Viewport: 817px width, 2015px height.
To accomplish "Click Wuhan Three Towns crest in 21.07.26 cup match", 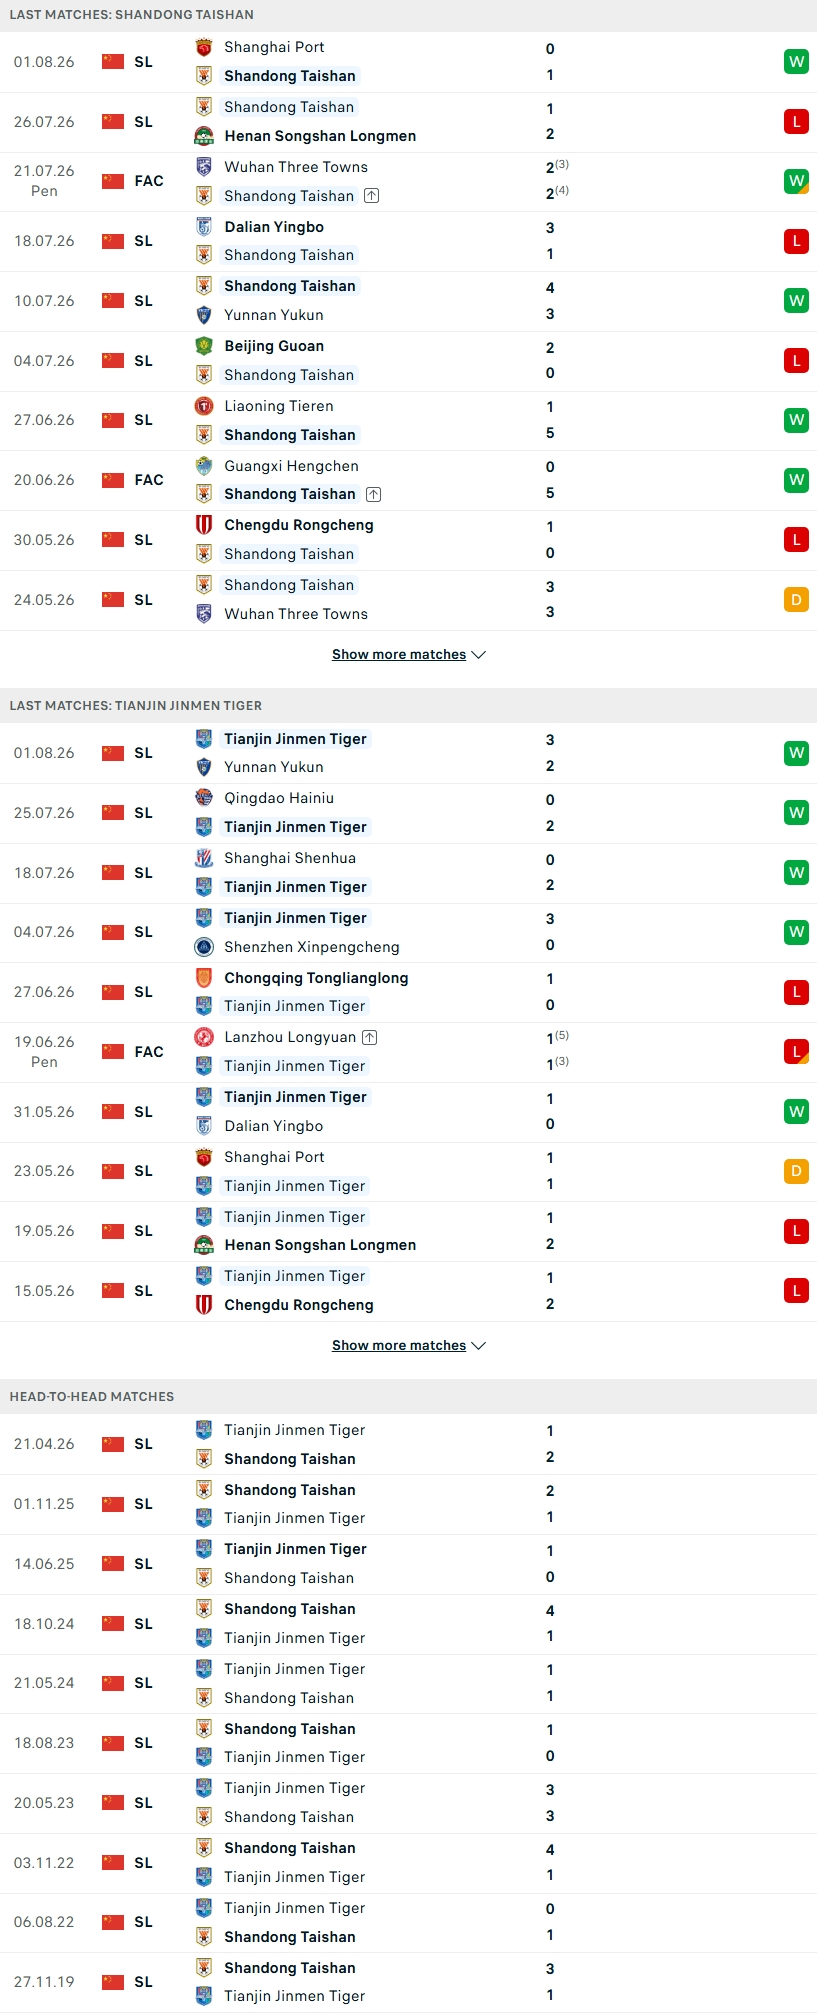I will [204, 167].
